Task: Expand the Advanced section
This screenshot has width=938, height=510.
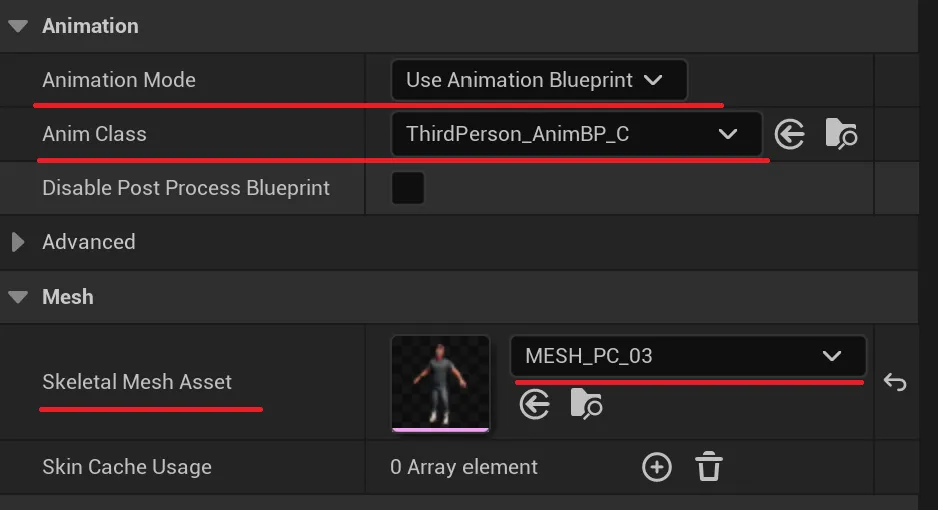Action: 18,242
